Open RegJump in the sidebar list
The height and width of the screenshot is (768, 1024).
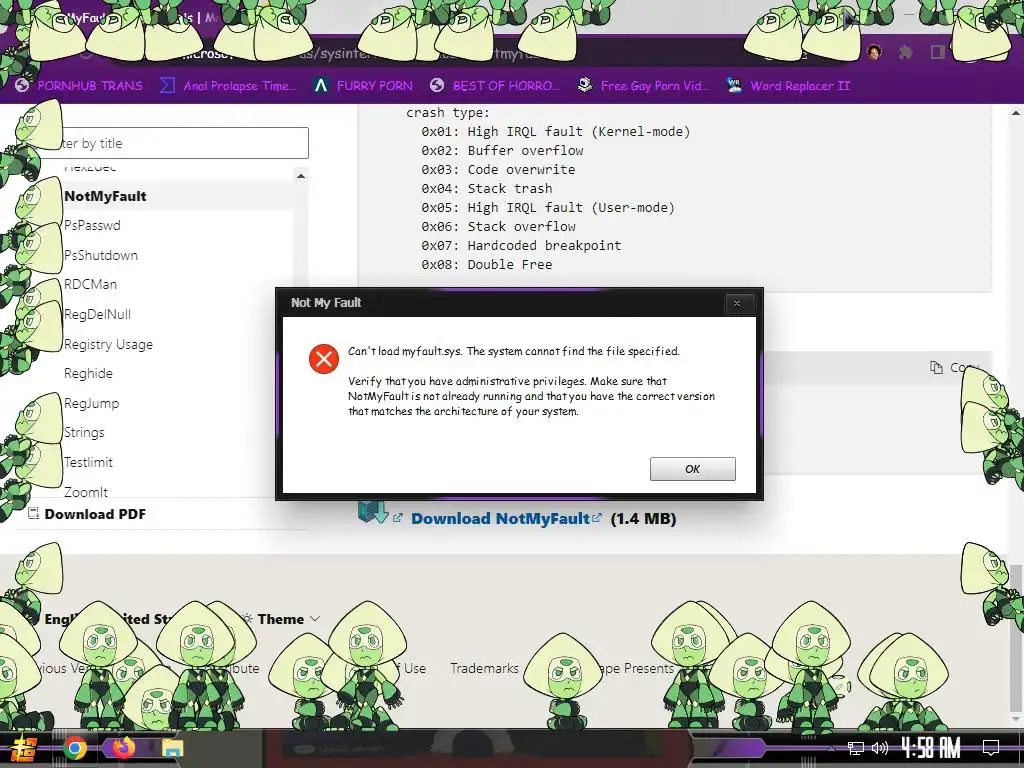click(91, 403)
